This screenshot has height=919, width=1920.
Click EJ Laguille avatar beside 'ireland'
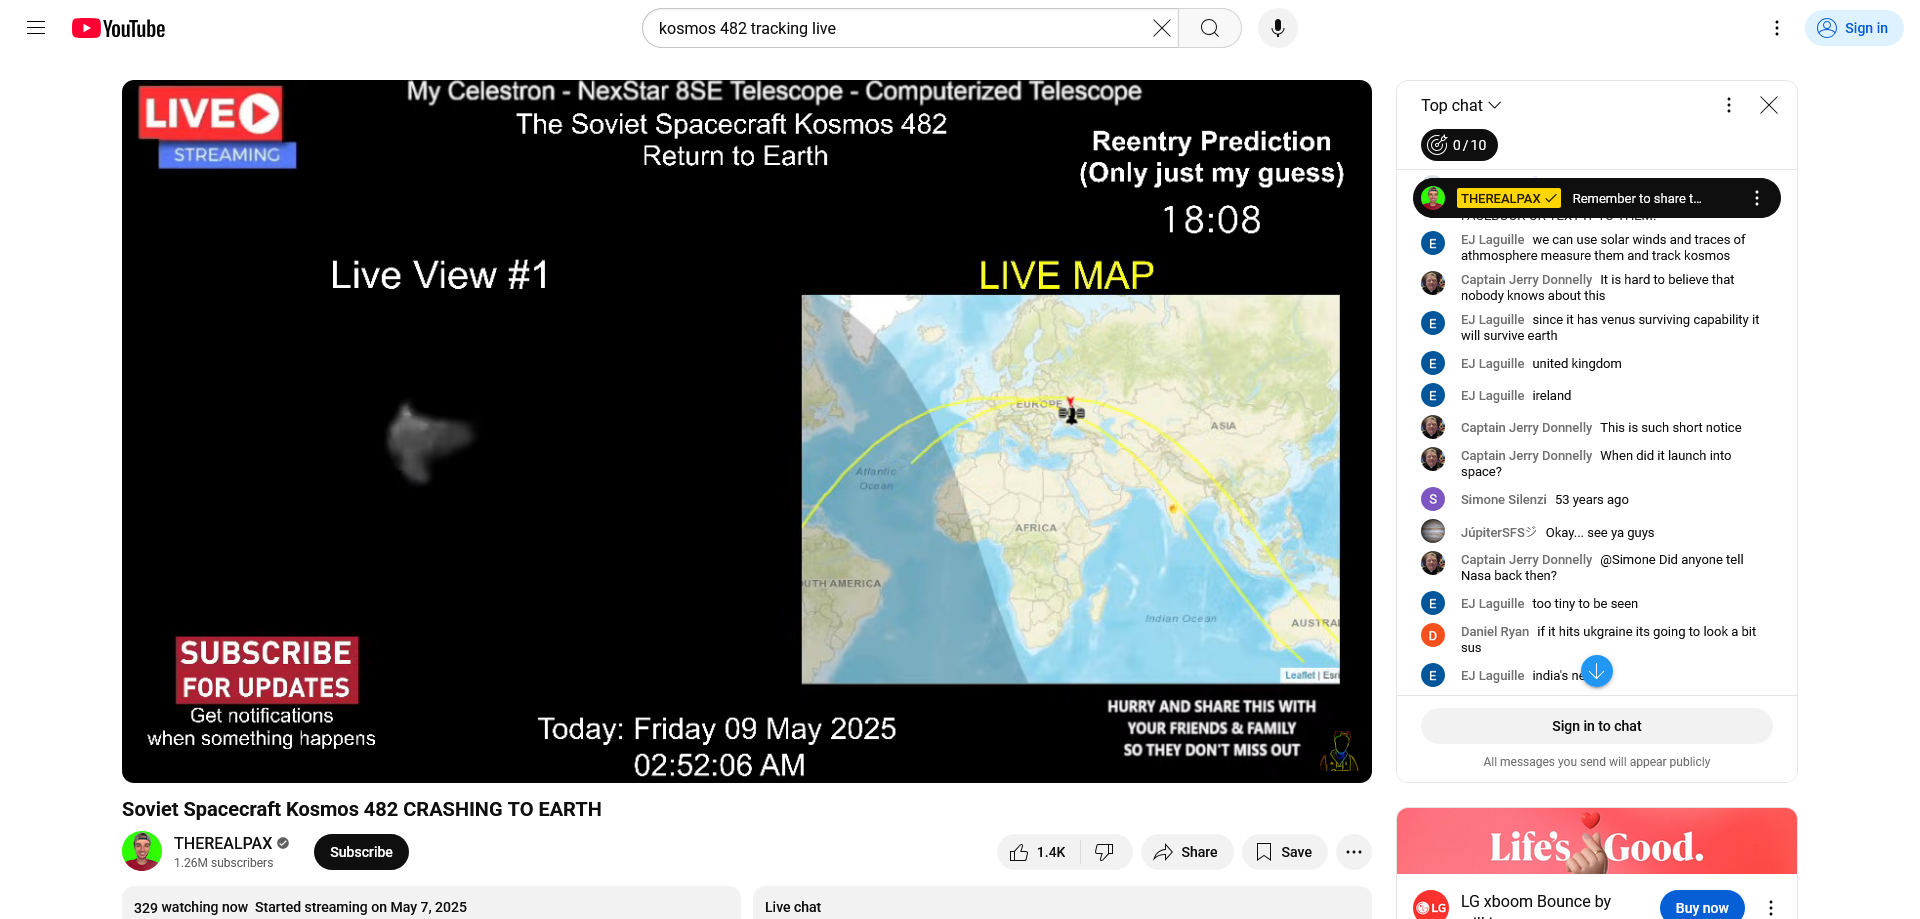(x=1433, y=395)
